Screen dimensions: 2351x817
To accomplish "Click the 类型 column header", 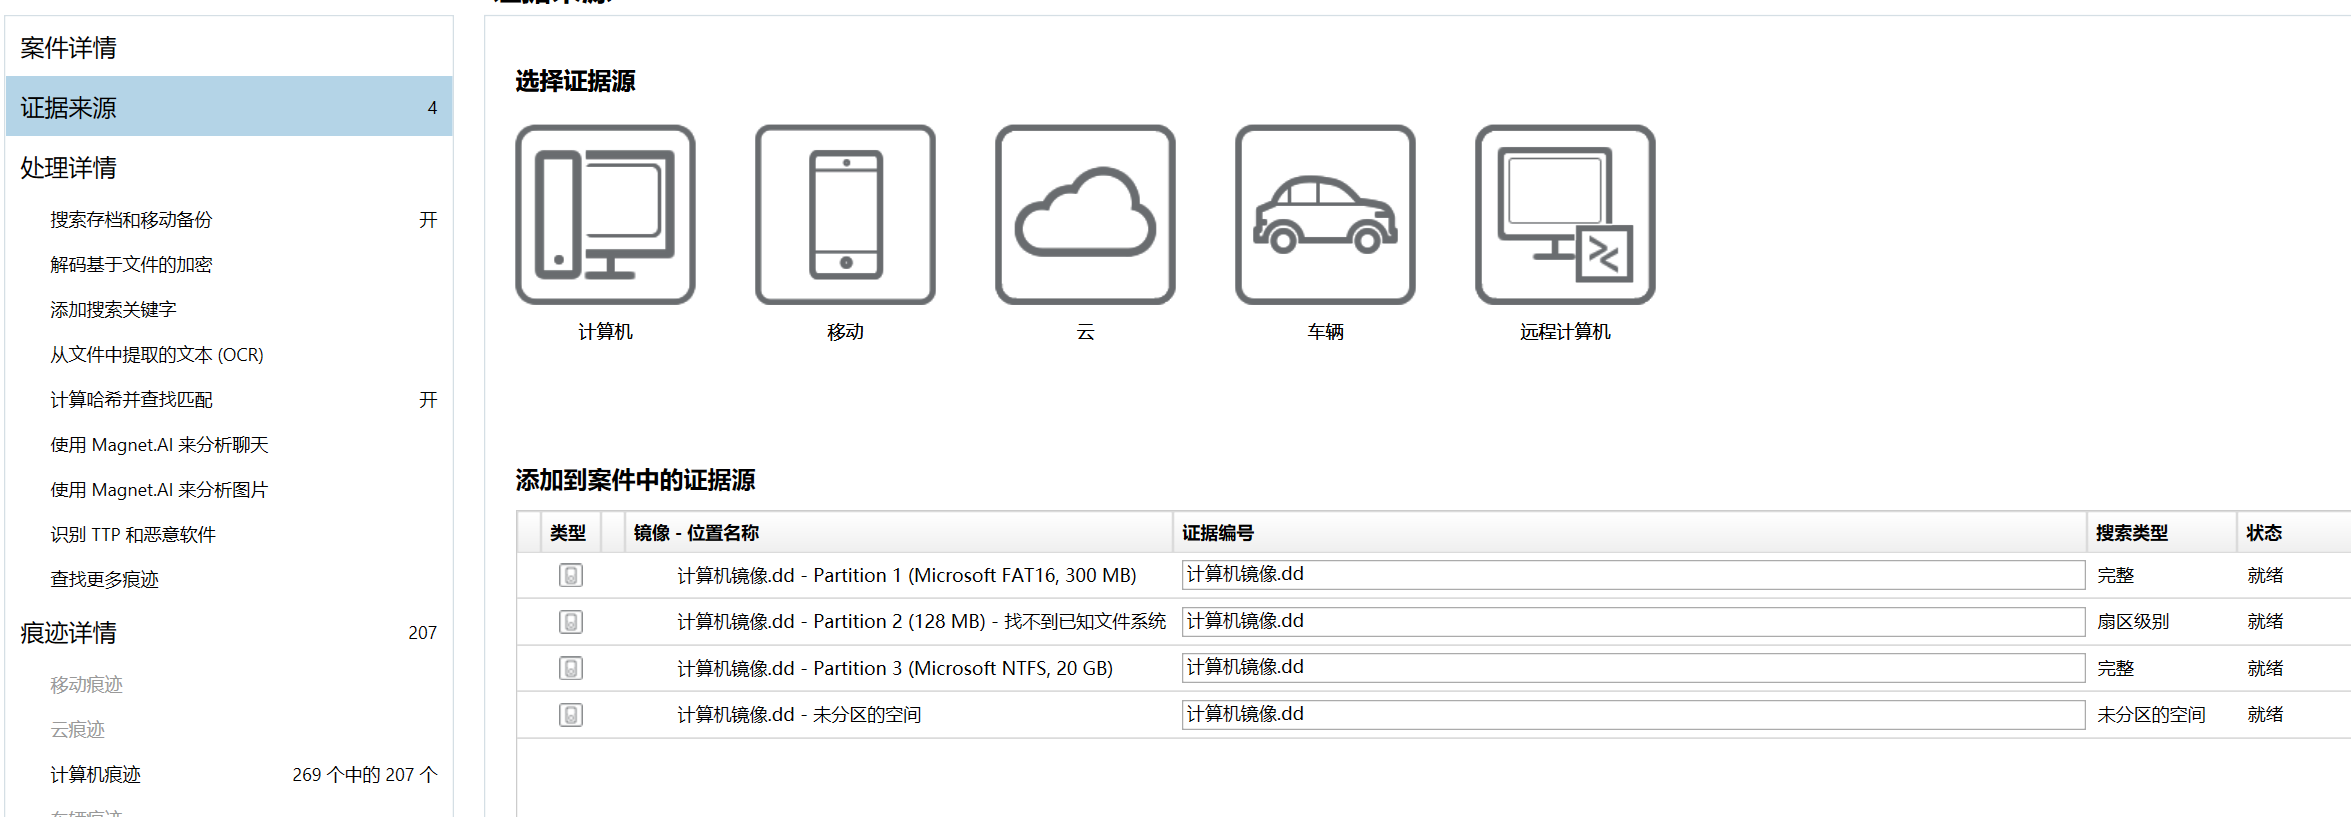I will [x=570, y=533].
